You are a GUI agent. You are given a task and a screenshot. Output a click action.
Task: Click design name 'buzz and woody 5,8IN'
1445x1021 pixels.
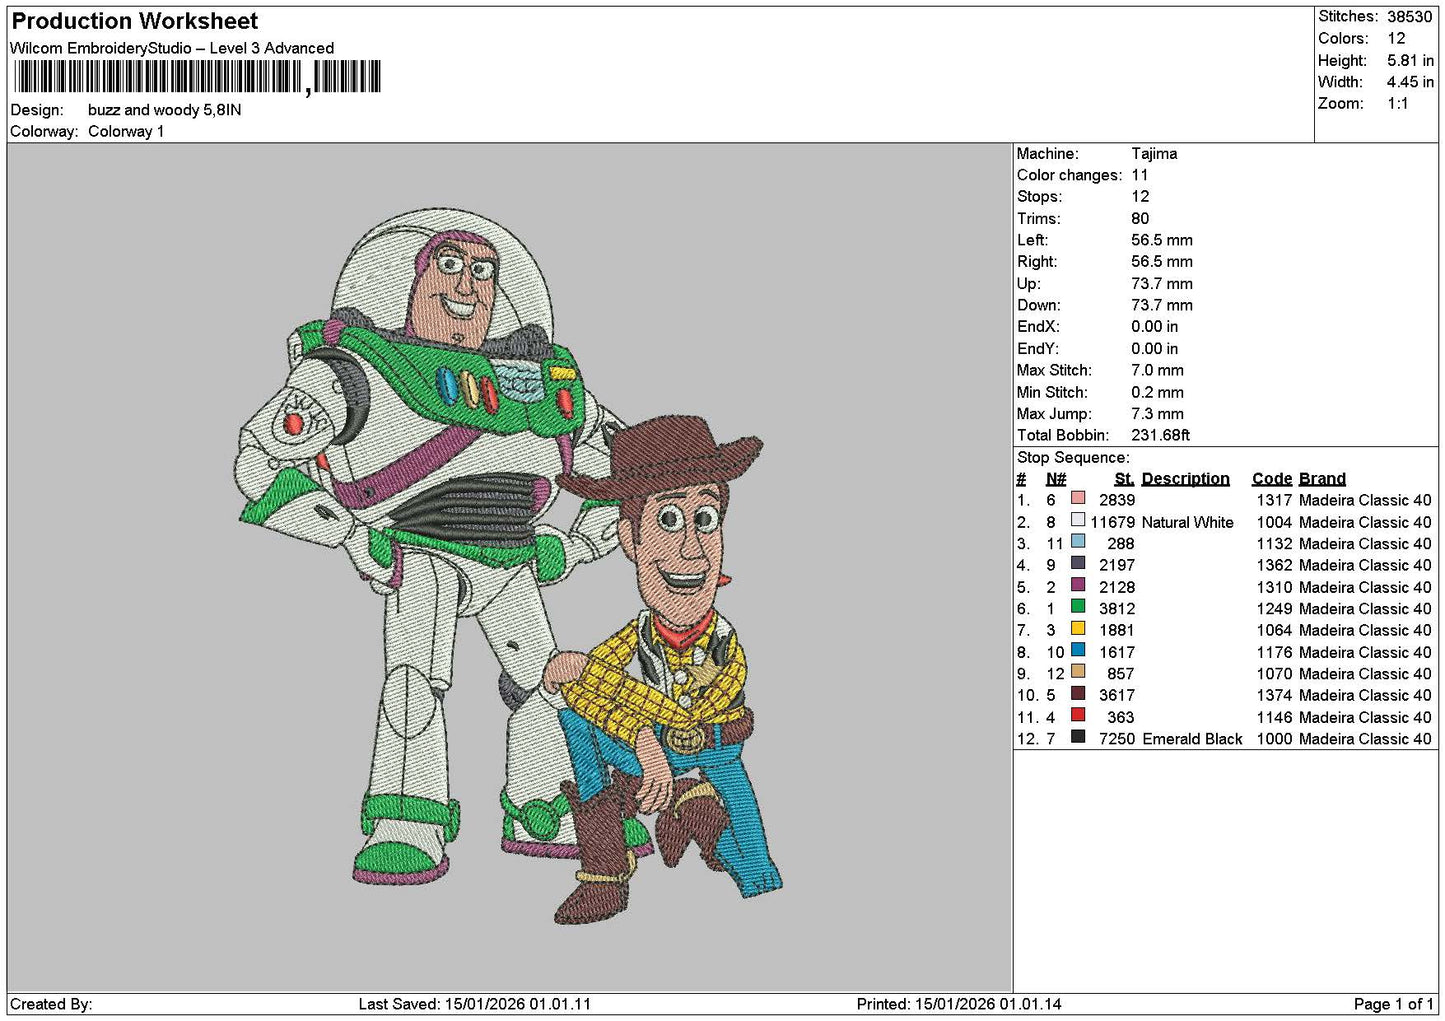[165, 110]
